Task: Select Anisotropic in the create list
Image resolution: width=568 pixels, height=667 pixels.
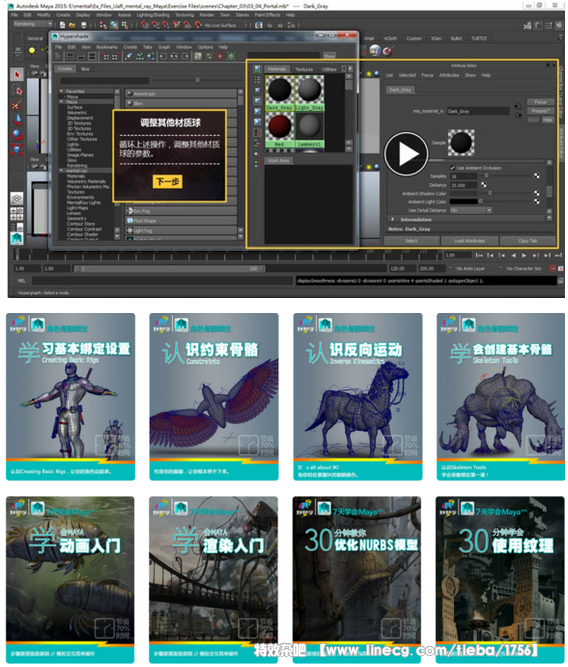Action: 181,93
